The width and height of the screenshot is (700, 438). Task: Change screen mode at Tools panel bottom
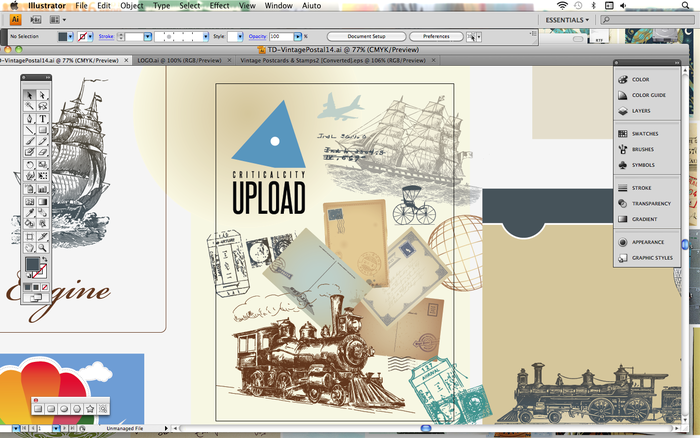point(35,298)
